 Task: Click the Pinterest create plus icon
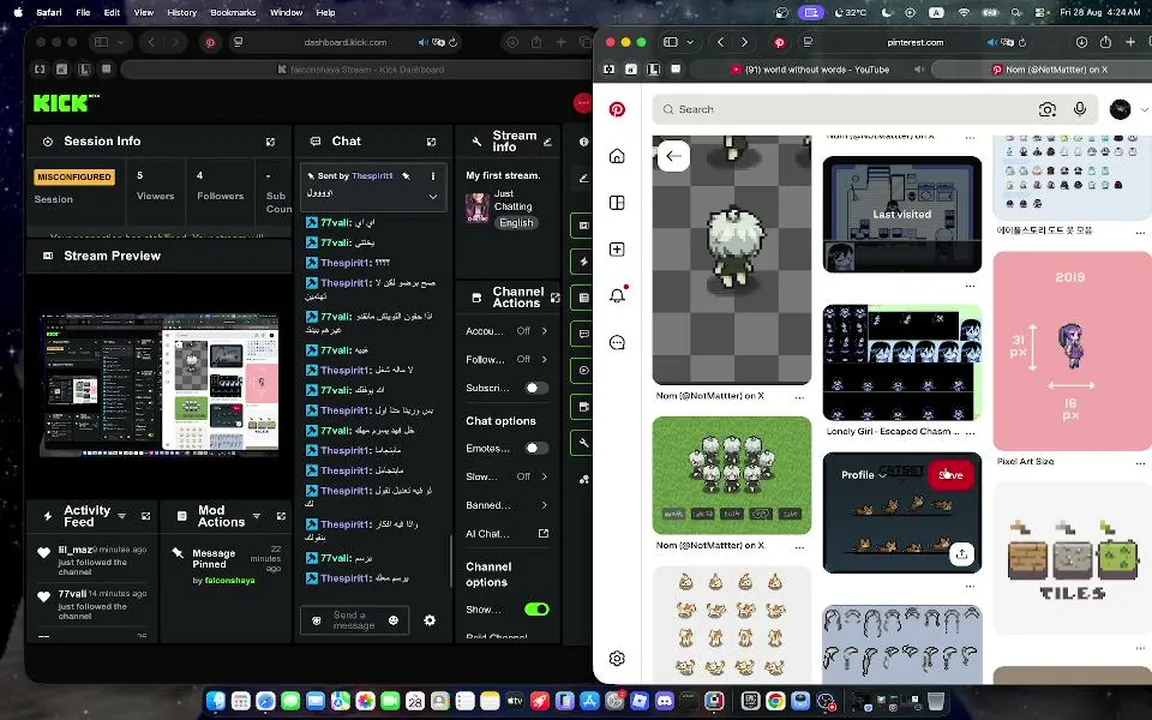point(617,250)
